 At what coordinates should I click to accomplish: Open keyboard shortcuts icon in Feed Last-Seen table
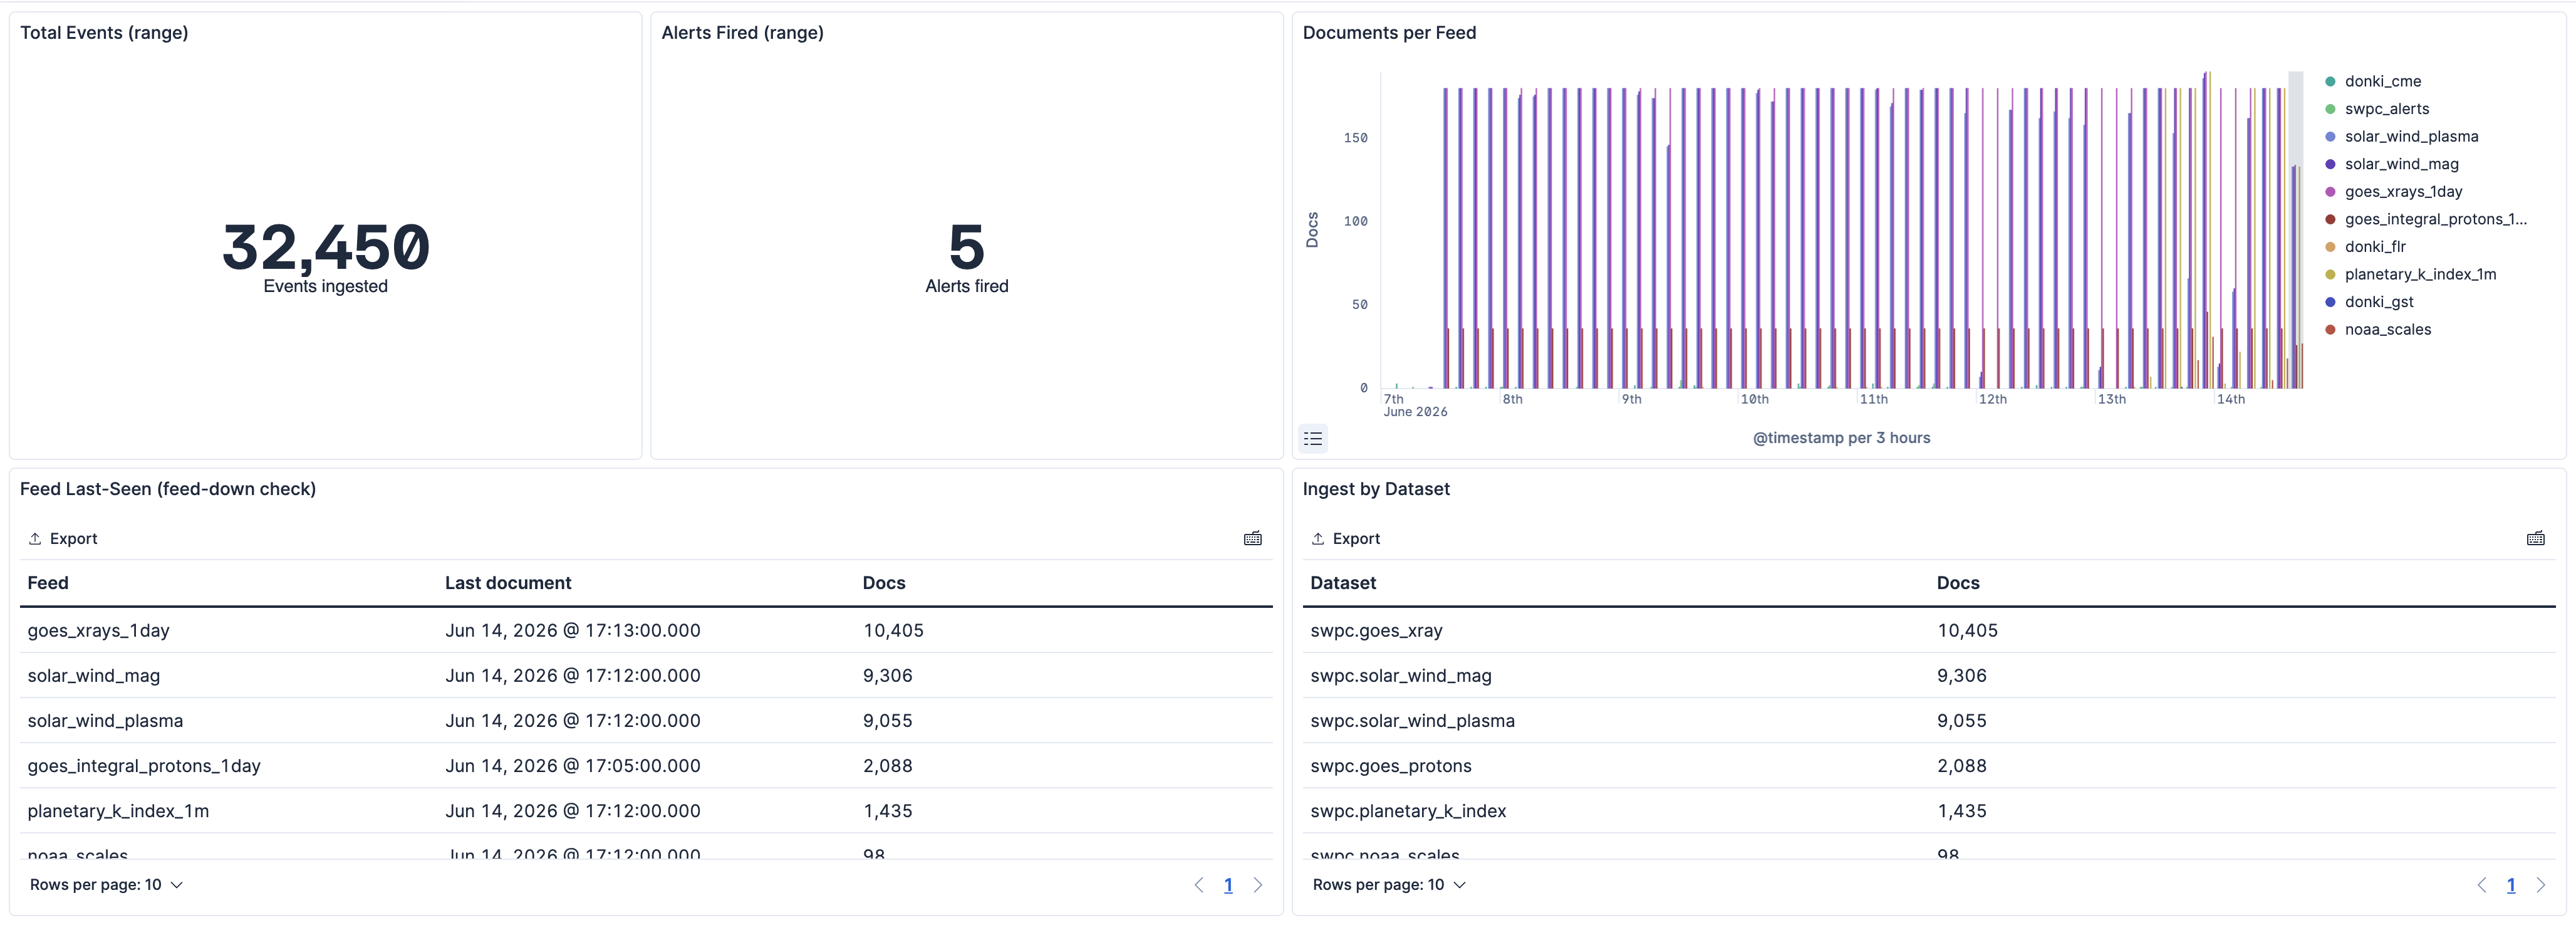click(x=1252, y=539)
